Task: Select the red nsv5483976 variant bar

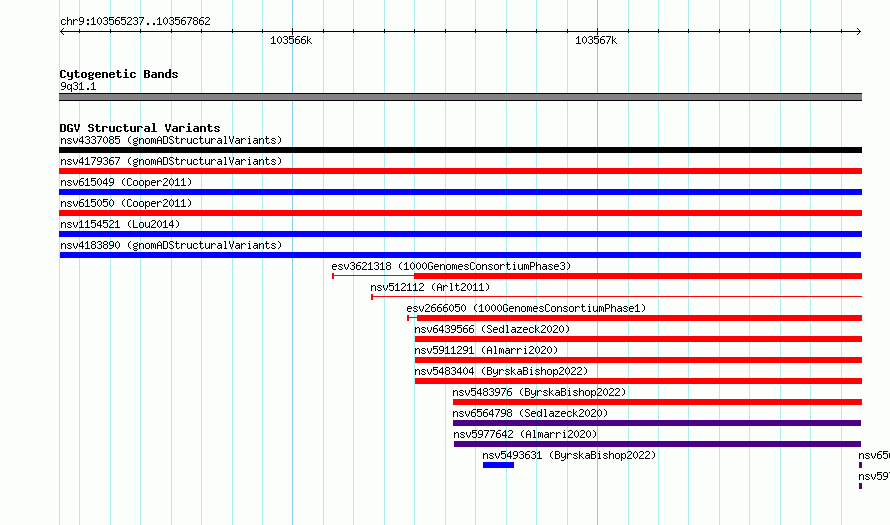Action: (657, 402)
